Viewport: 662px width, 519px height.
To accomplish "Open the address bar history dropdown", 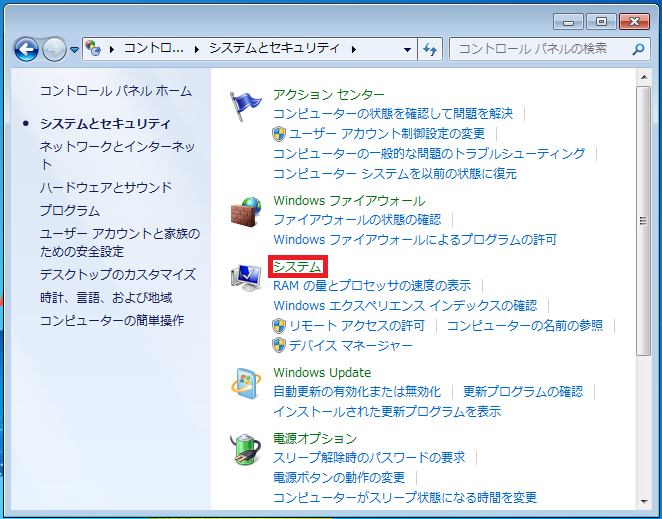I will point(407,49).
